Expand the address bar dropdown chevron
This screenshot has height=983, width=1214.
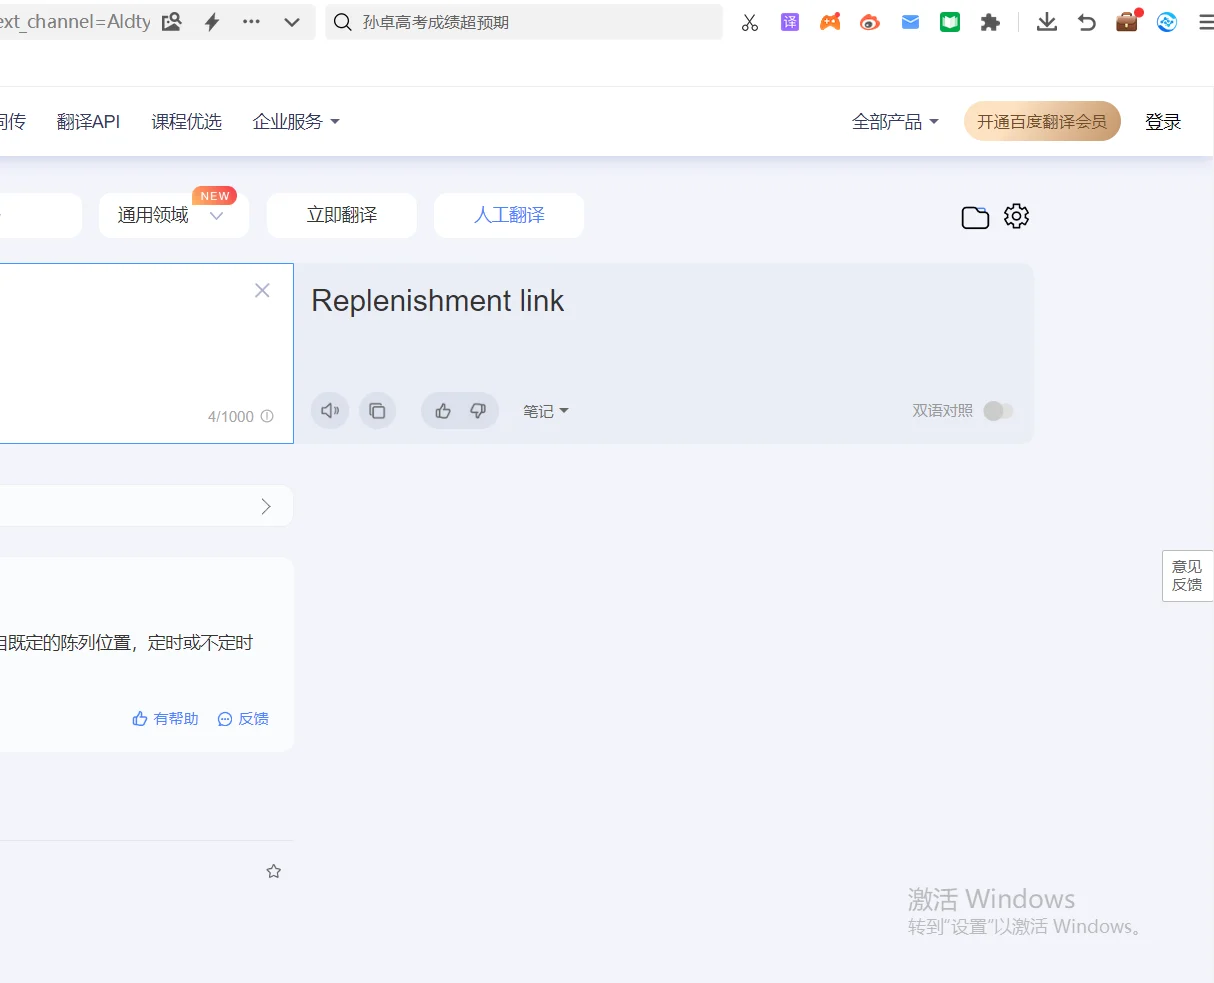coord(292,22)
